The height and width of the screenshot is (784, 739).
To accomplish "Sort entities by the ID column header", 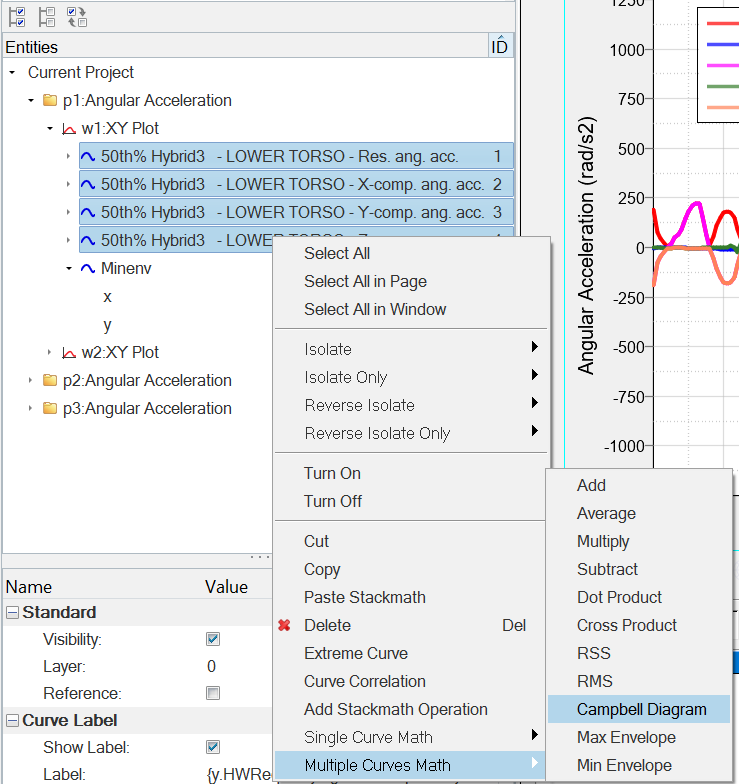I will click(x=499, y=47).
